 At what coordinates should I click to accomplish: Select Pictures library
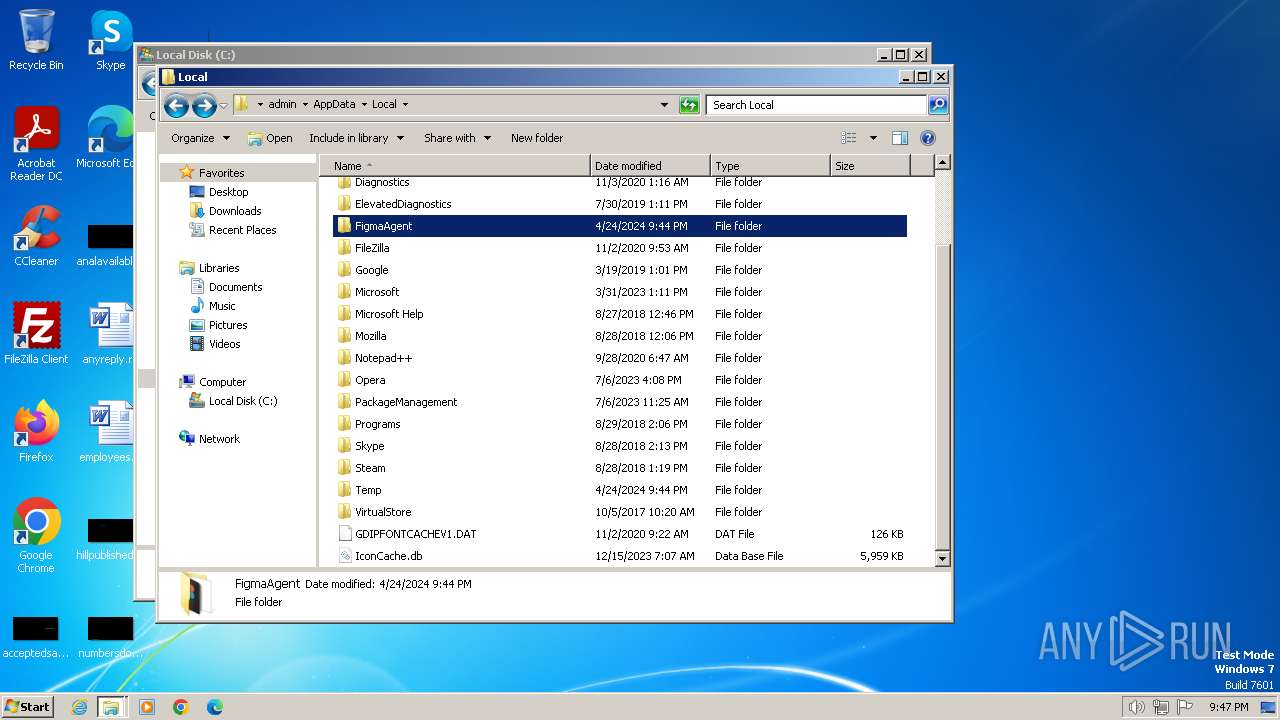(x=228, y=325)
